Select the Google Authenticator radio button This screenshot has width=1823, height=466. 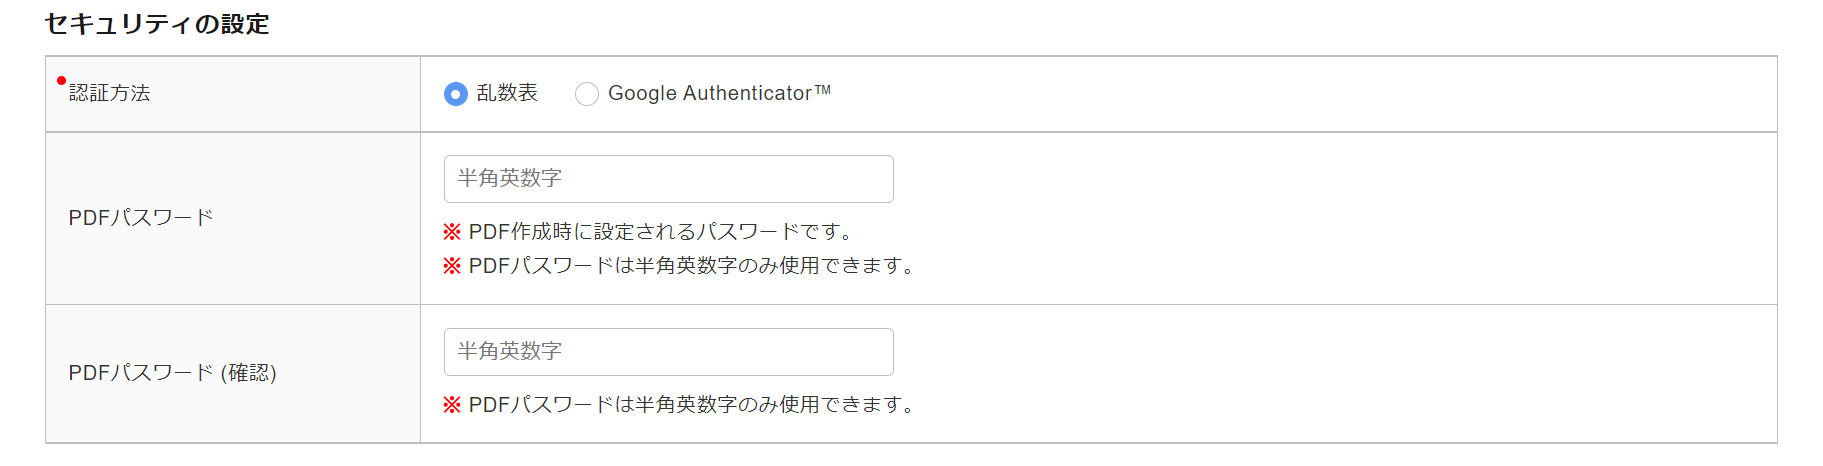(x=587, y=94)
